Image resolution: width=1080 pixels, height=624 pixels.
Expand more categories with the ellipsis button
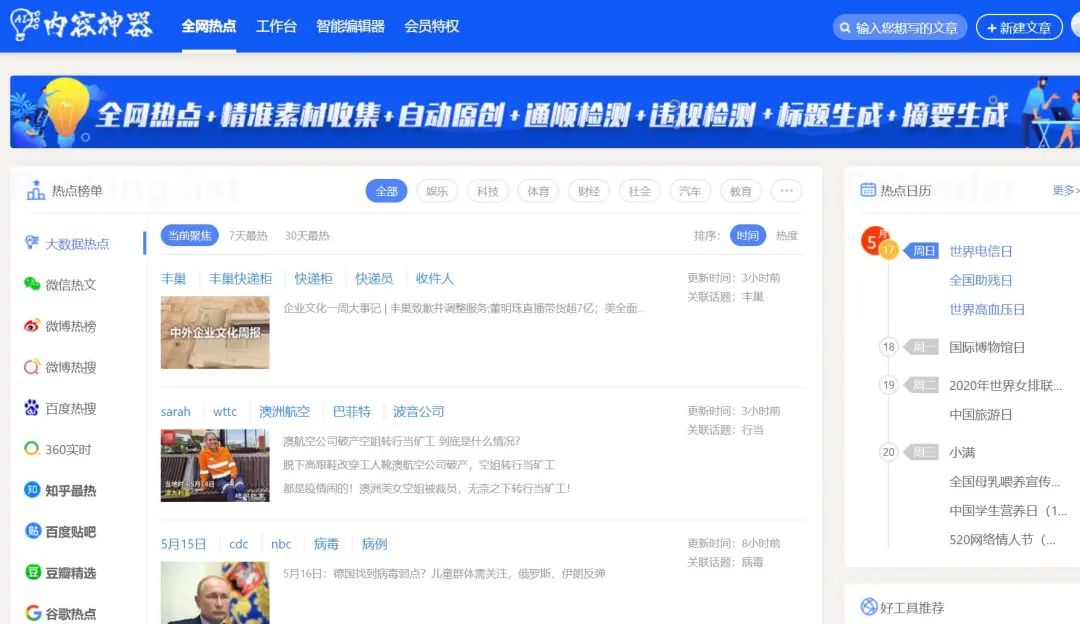786,191
